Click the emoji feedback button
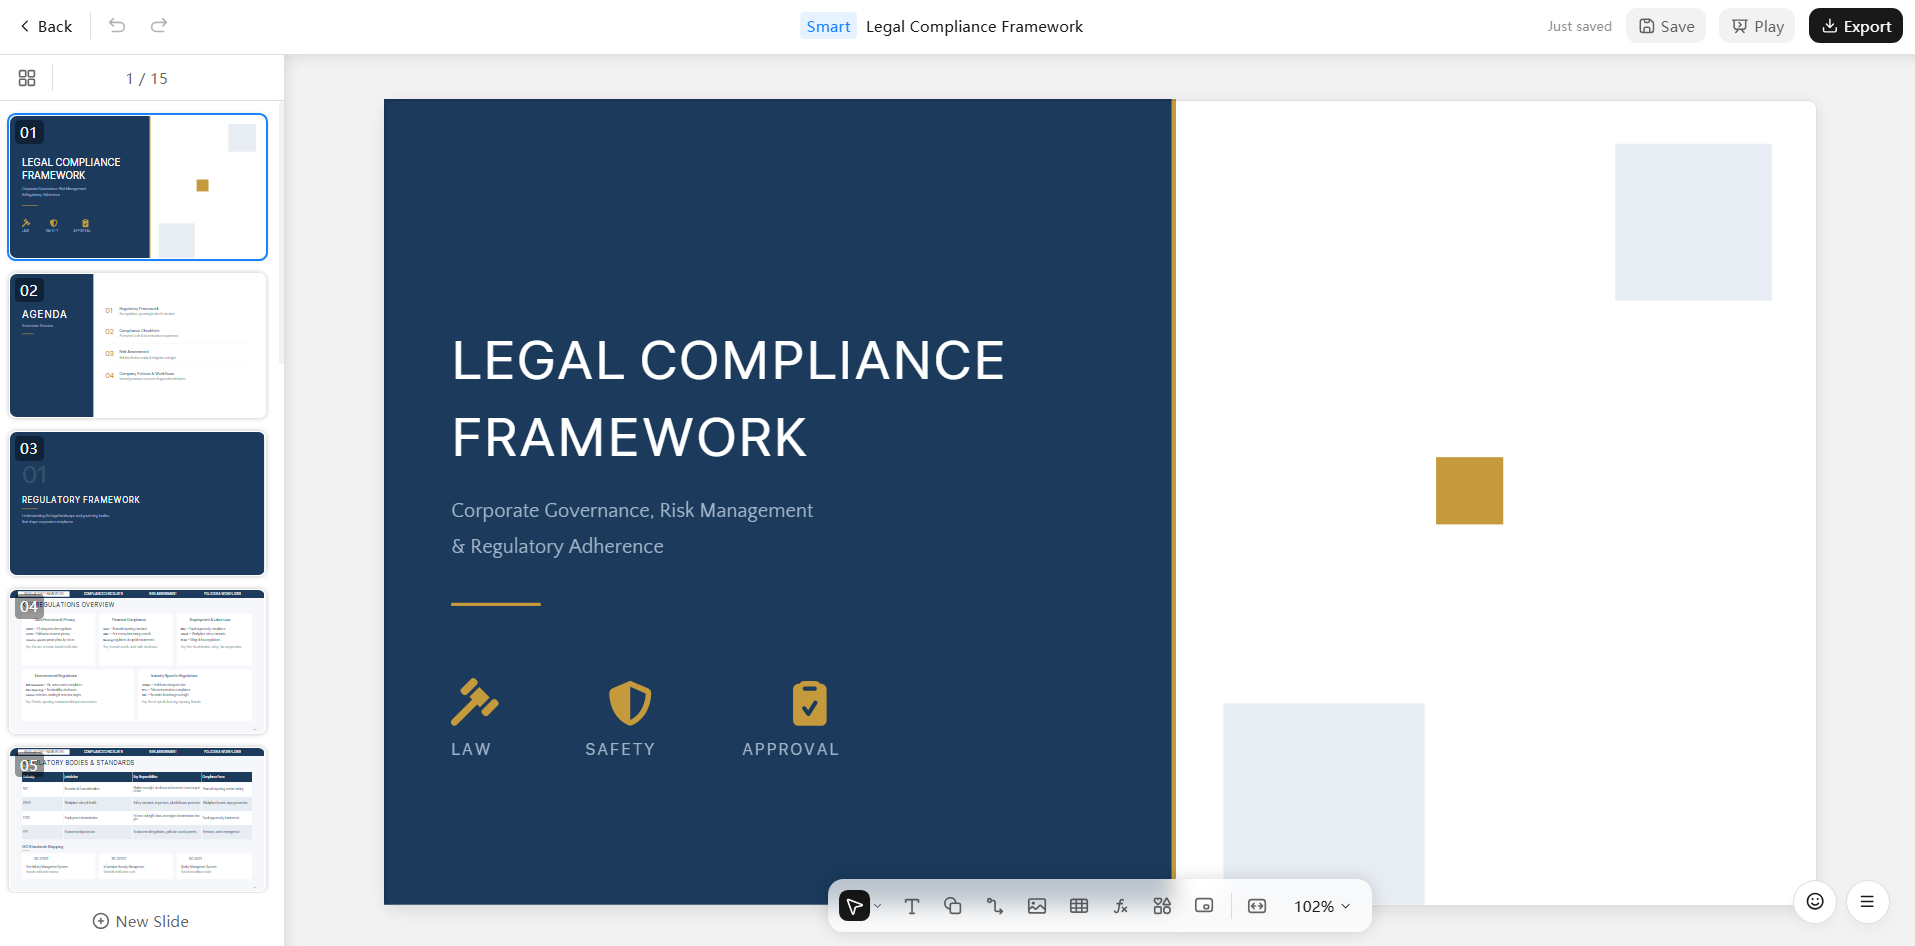Viewport: 1915px width, 946px height. 1815,901
